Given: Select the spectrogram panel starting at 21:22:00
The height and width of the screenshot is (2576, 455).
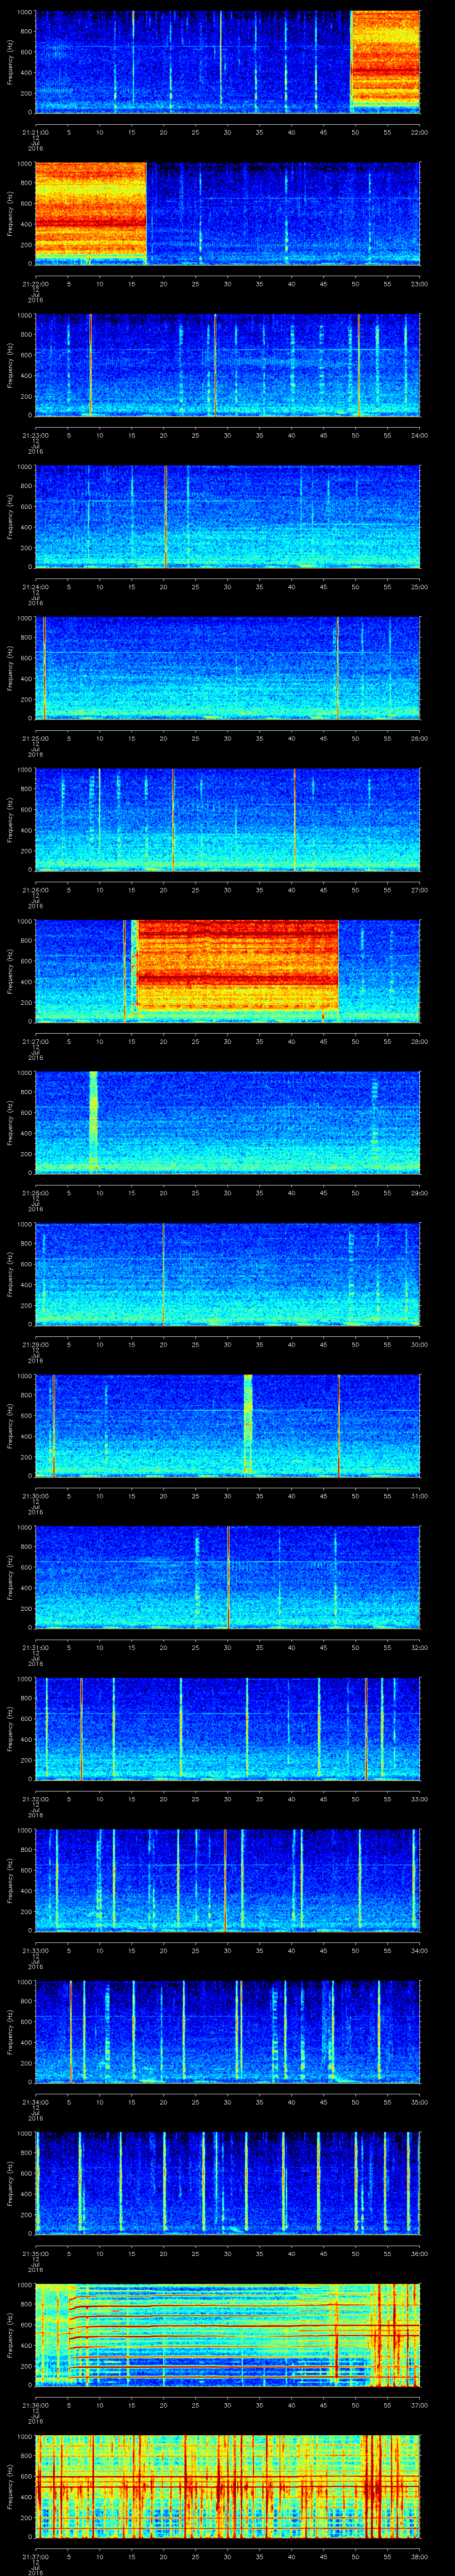Looking at the screenshot, I should point(227,213).
